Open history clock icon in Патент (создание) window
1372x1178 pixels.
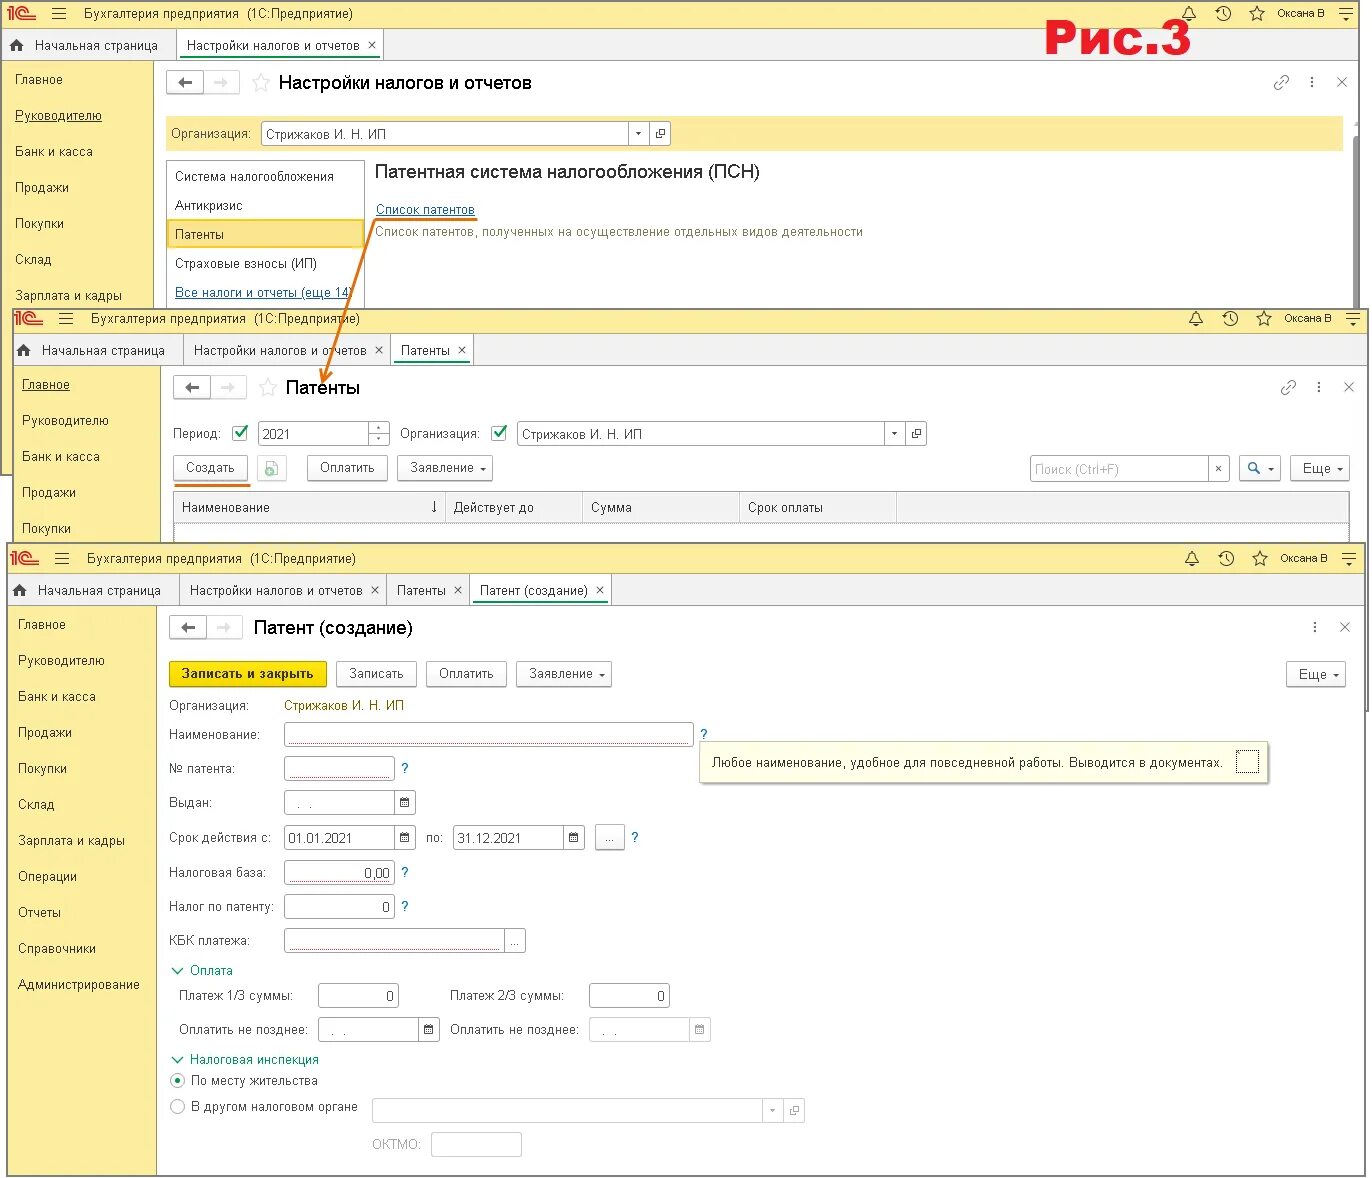(1226, 559)
